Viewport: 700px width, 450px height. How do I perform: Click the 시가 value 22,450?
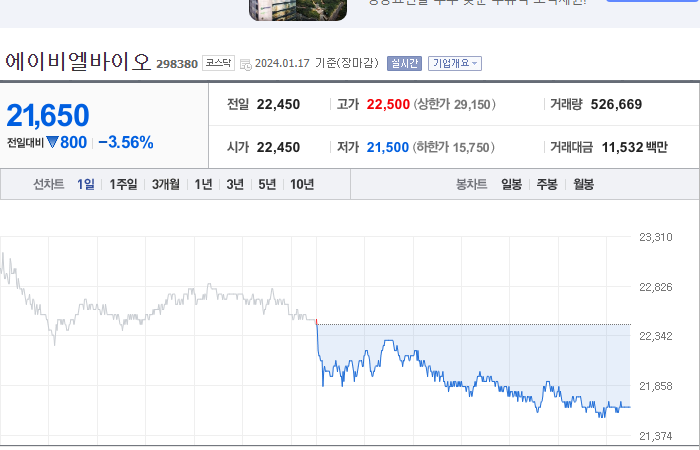coord(278,147)
